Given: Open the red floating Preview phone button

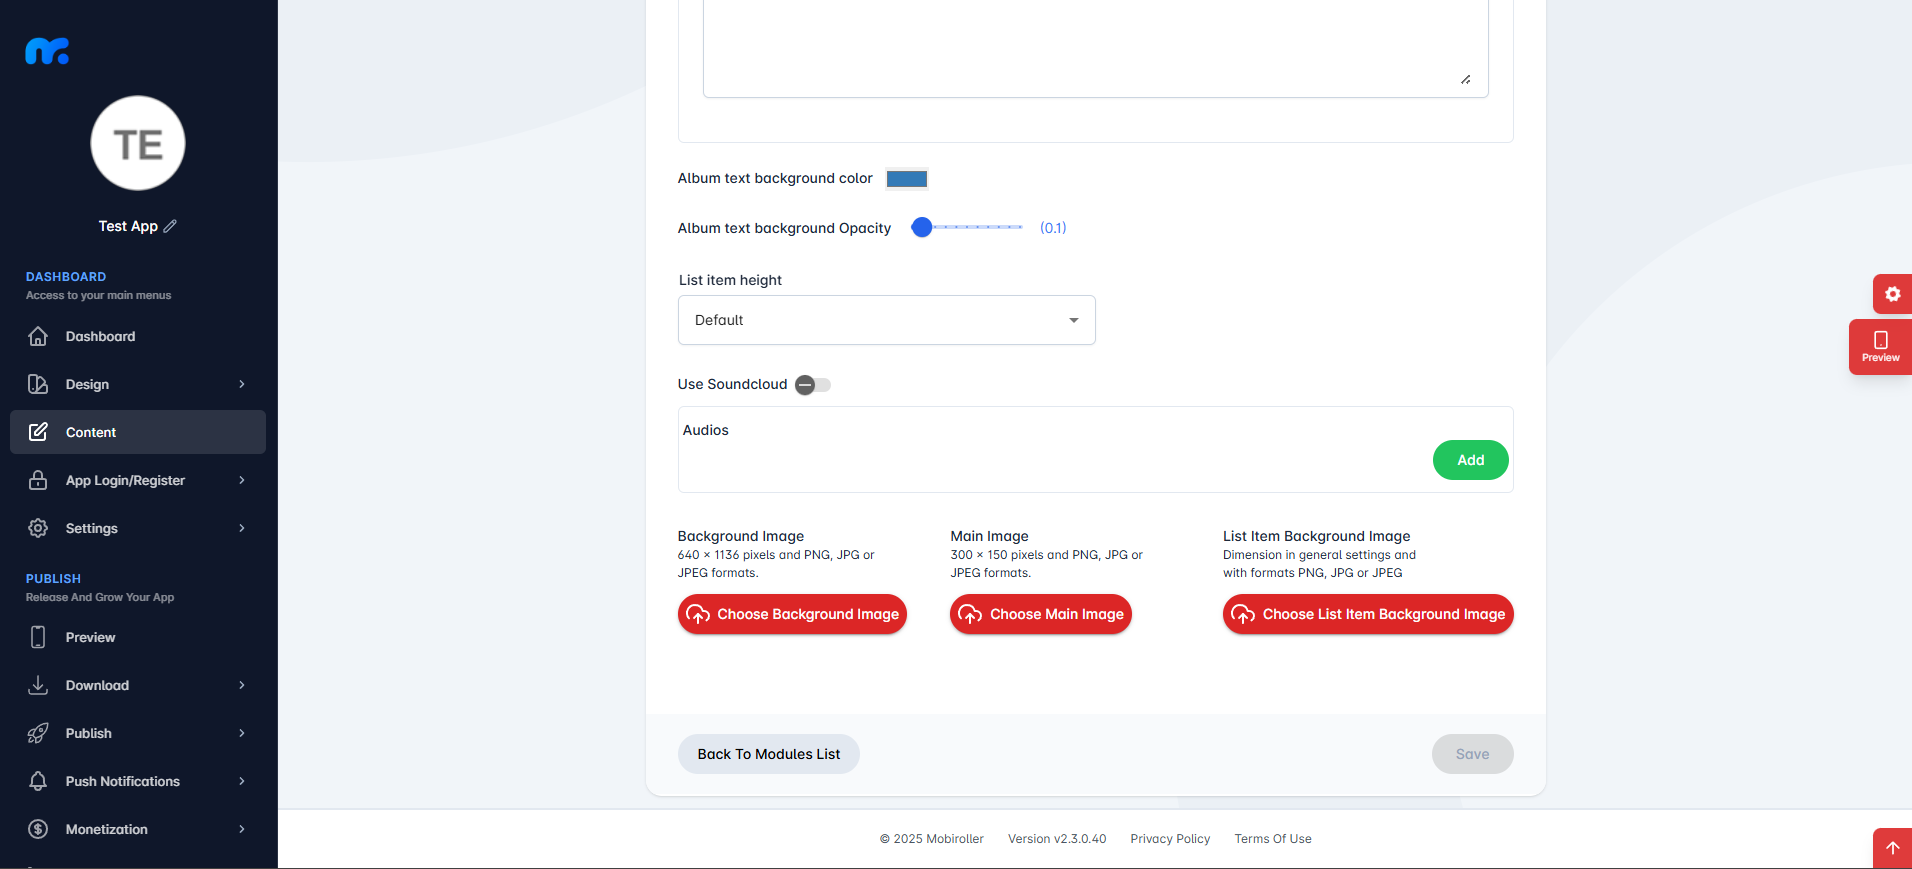Looking at the screenshot, I should (x=1880, y=347).
